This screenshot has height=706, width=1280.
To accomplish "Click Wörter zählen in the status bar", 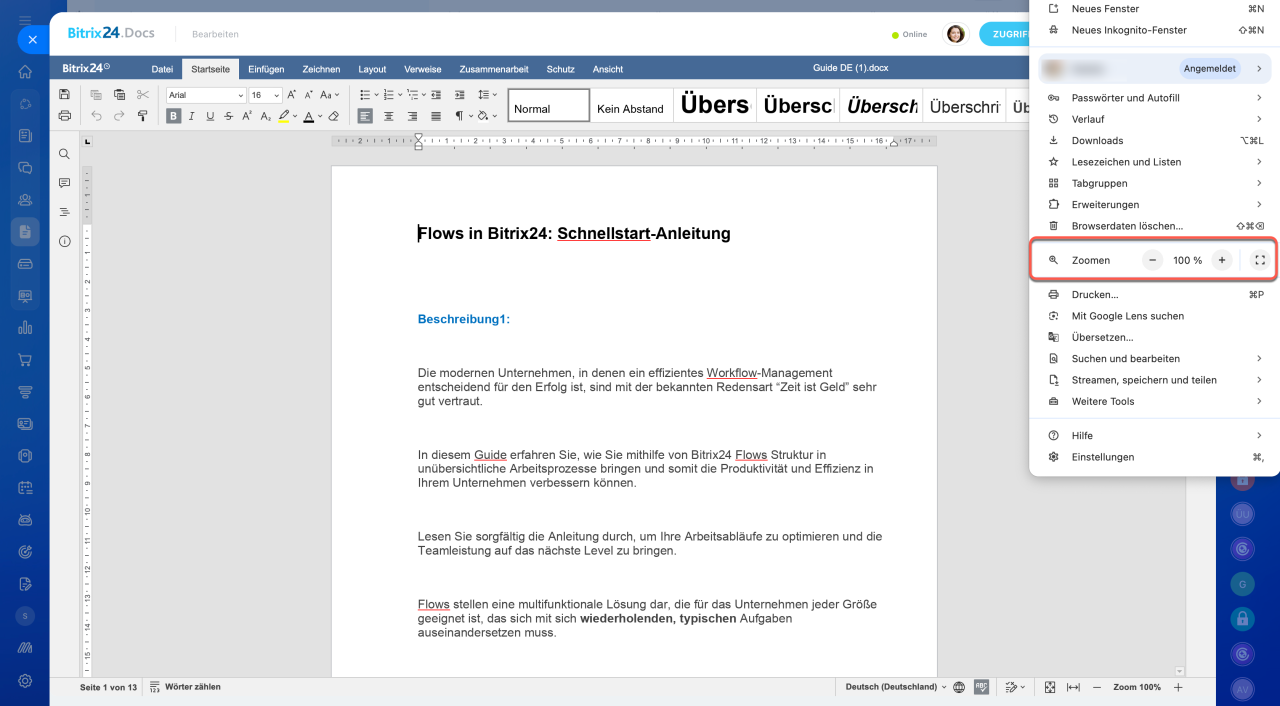I will click(x=185, y=687).
